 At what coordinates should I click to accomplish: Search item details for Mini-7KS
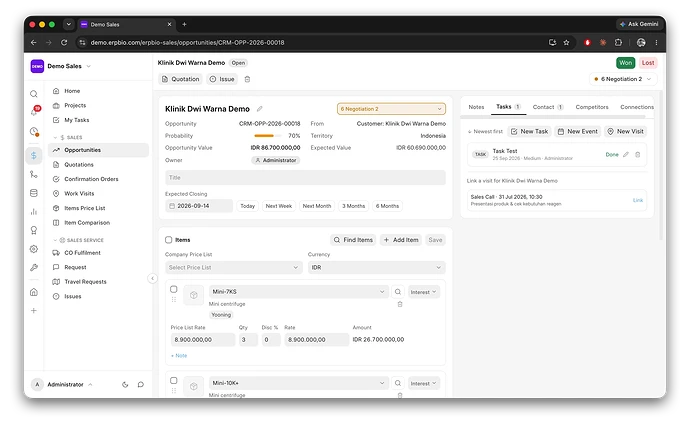pos(398,292)
